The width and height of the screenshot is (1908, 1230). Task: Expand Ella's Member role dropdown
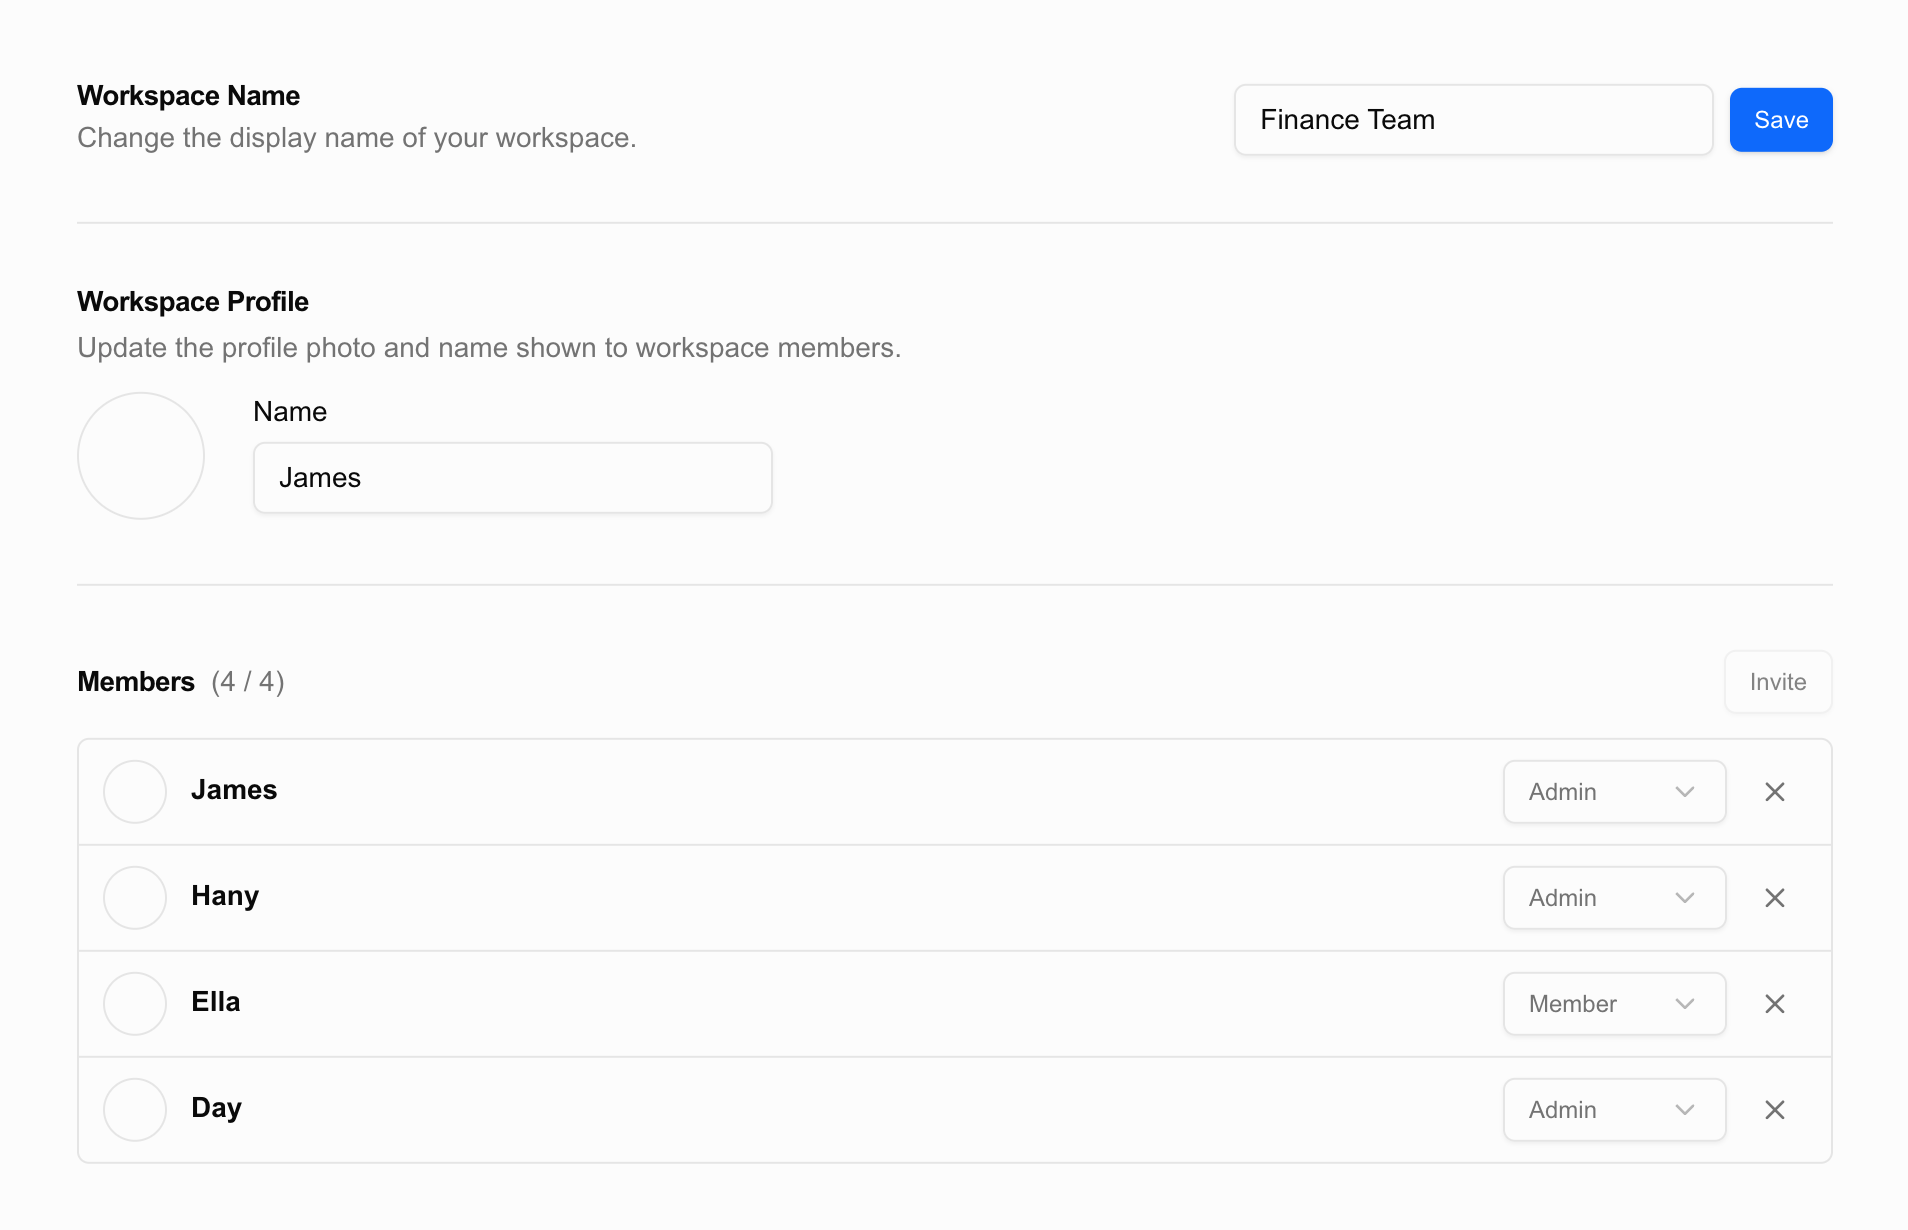click(x=1614, y=1004)
